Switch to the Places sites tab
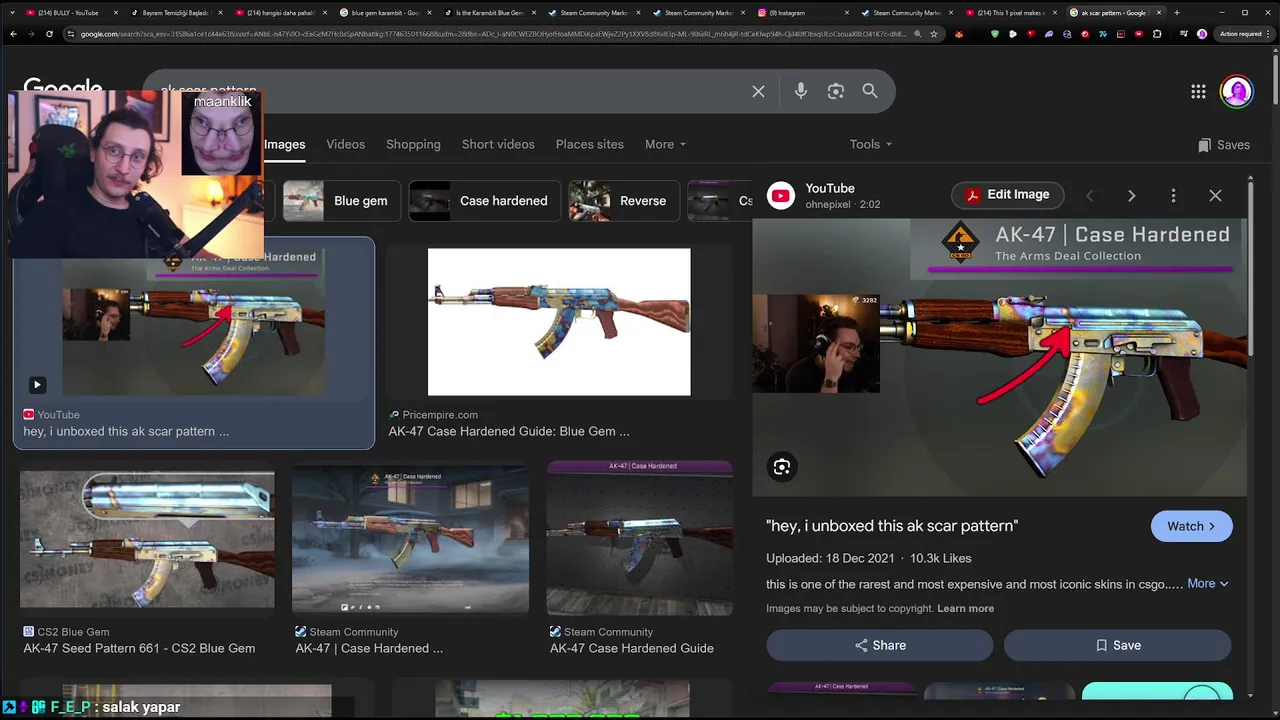1280x720 pixels. [x=590, y=144]
